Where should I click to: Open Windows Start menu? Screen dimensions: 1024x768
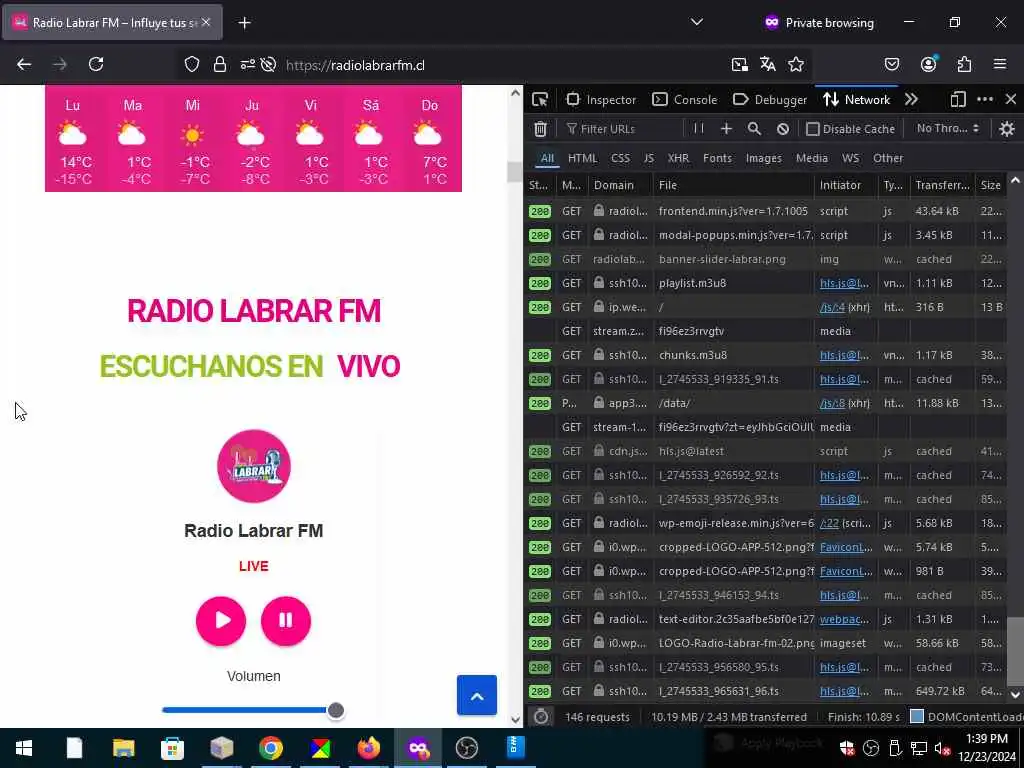pyautogui.click(x=24, y=748)
